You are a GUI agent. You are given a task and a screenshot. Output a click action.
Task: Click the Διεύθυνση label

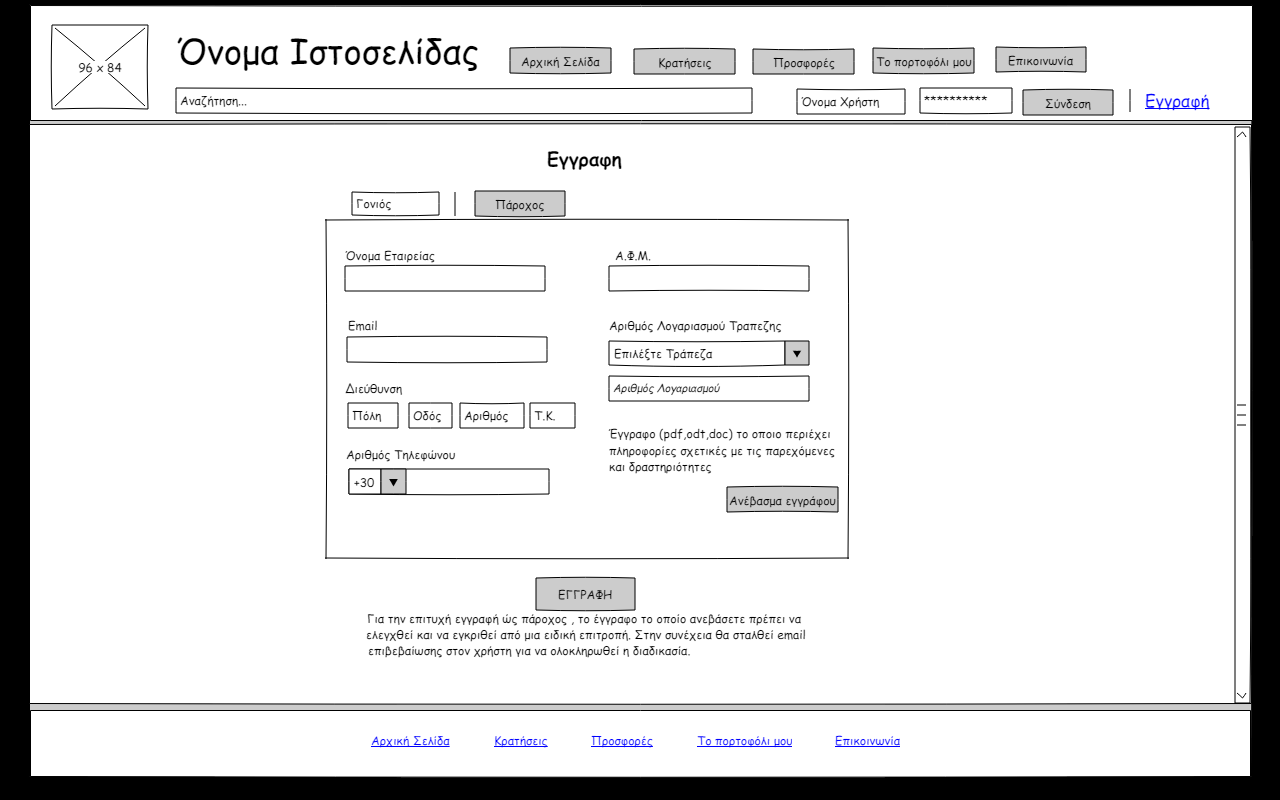(374, 389)
